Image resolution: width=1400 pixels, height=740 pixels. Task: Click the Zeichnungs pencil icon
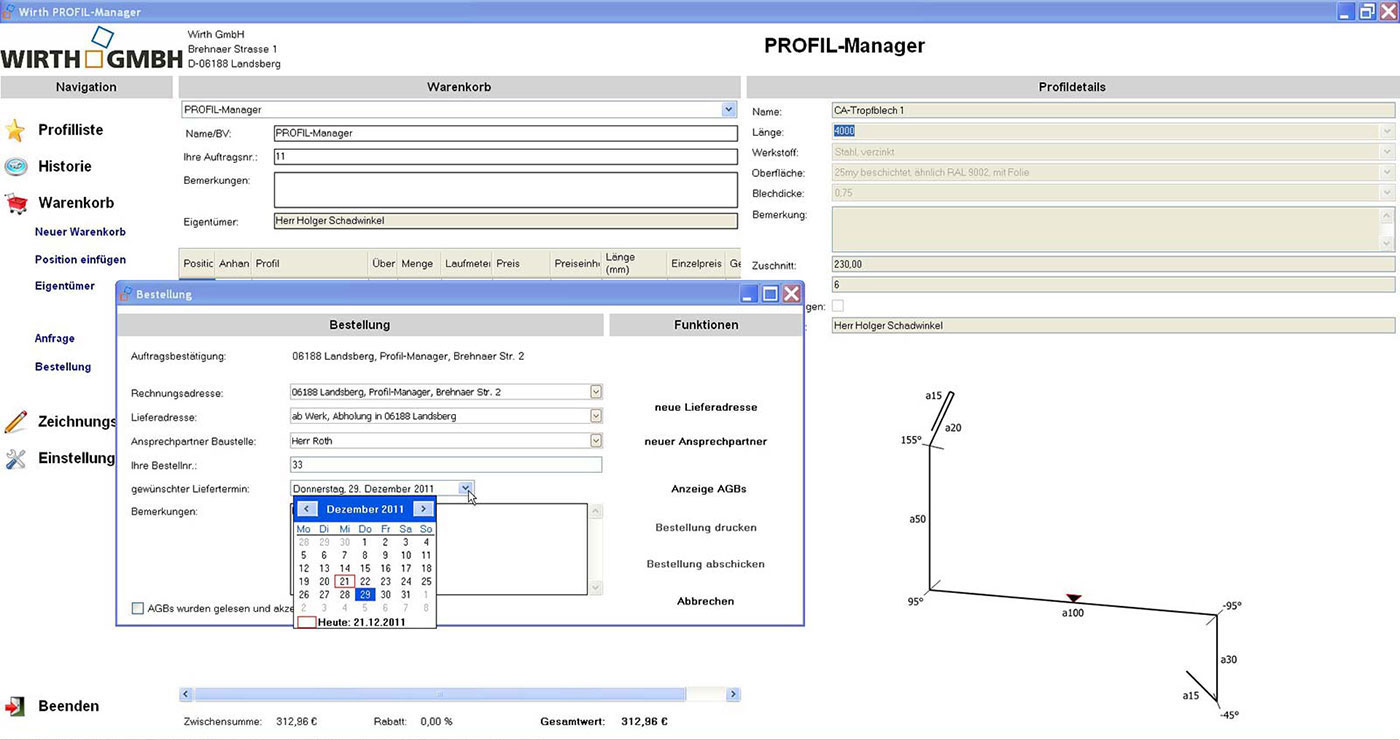[x=15, y=422]
